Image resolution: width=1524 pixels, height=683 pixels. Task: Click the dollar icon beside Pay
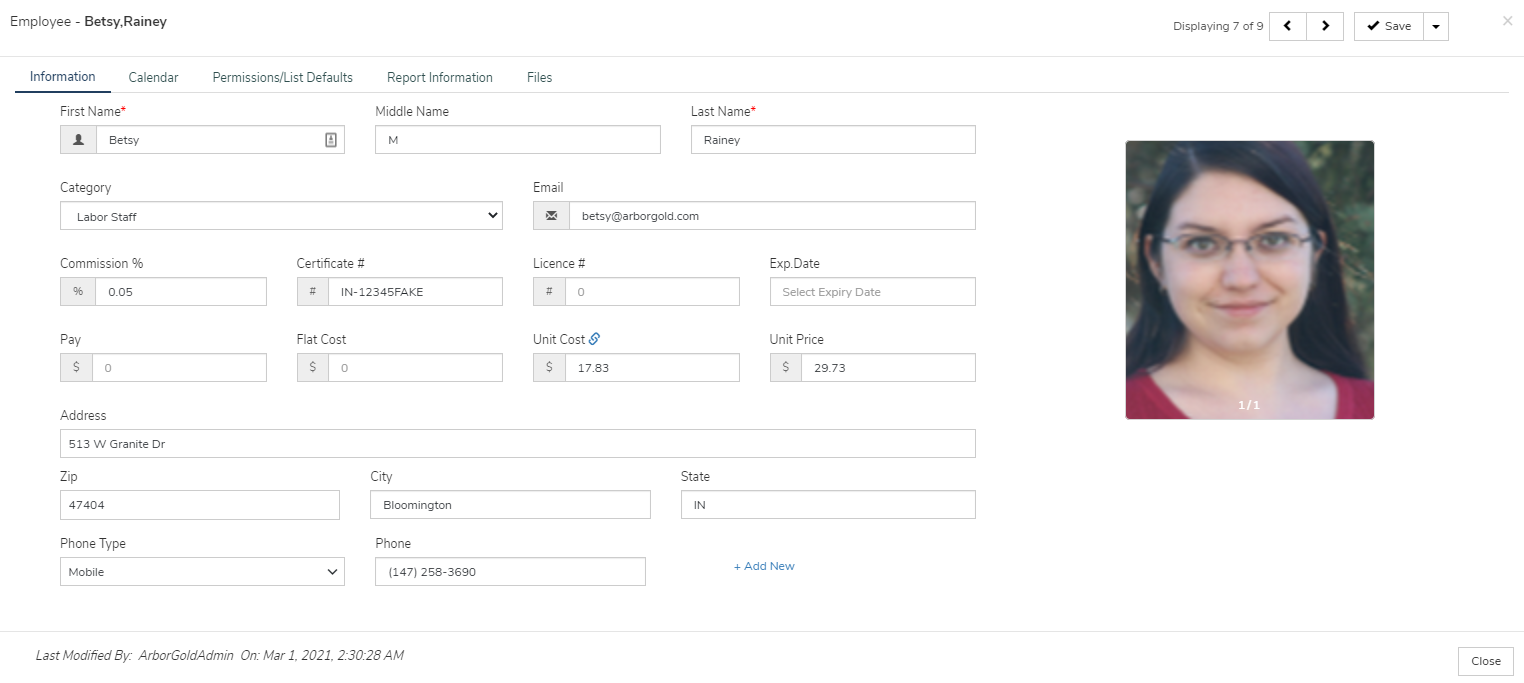coord(77,368)
